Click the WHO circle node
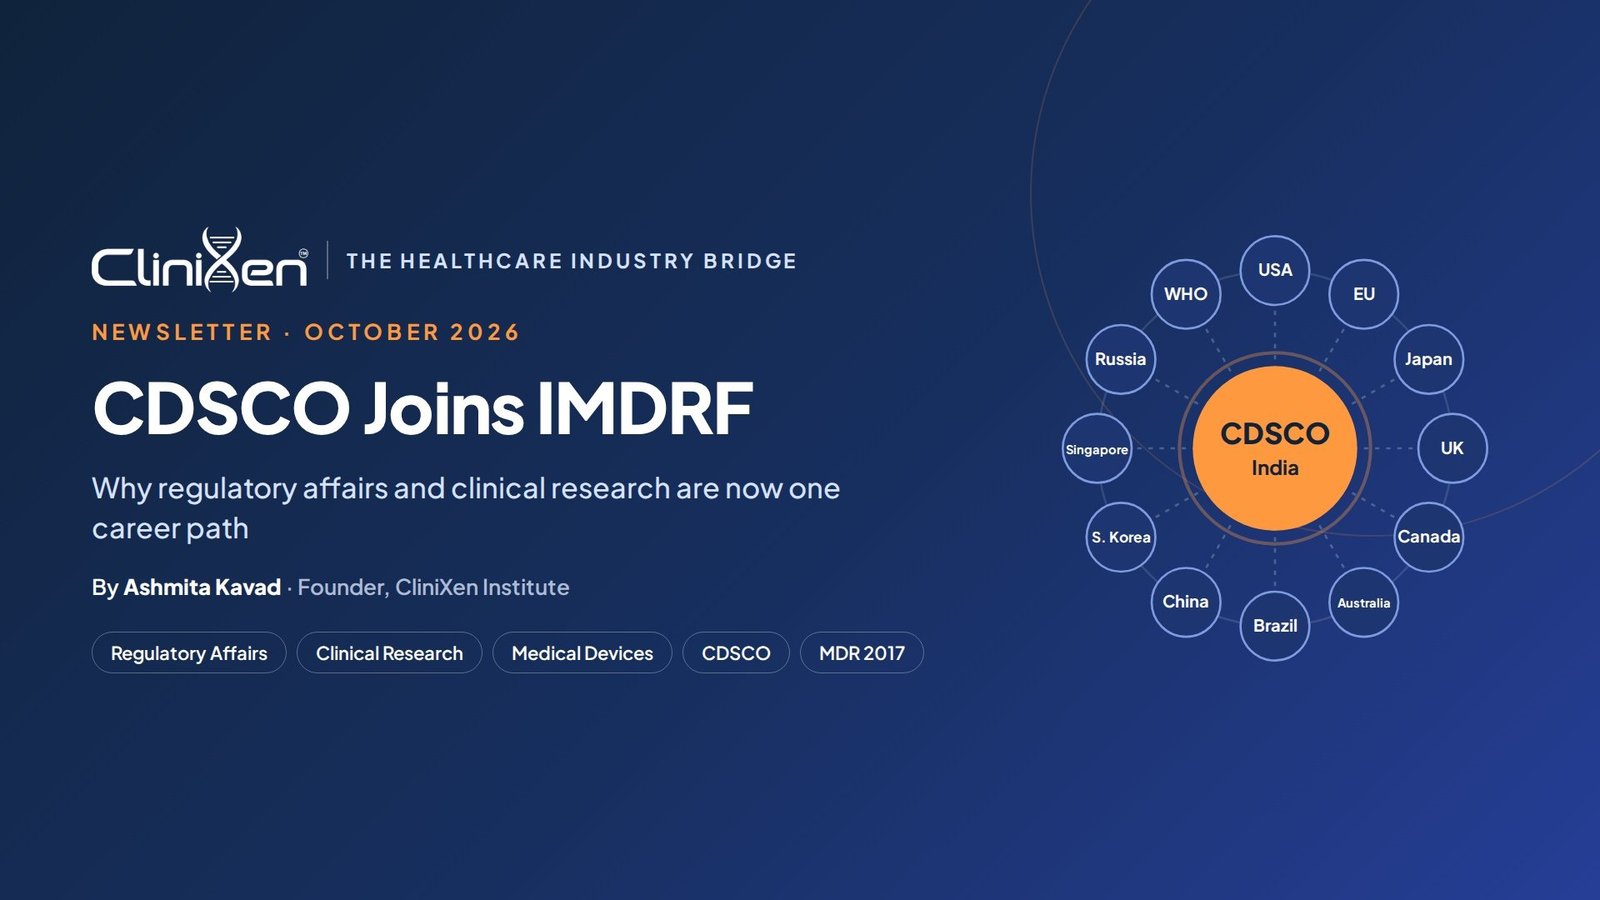 1186,294
